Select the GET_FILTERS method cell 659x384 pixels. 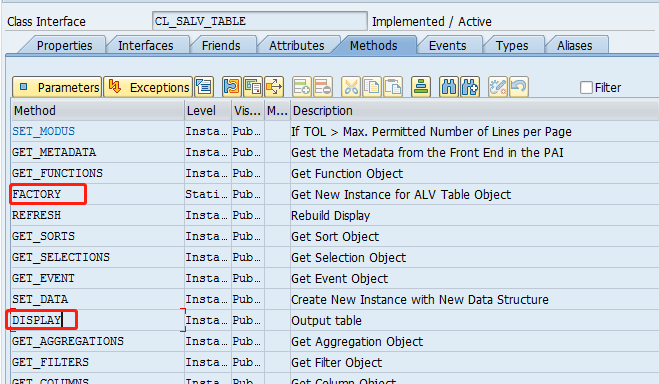click(98, 362)
